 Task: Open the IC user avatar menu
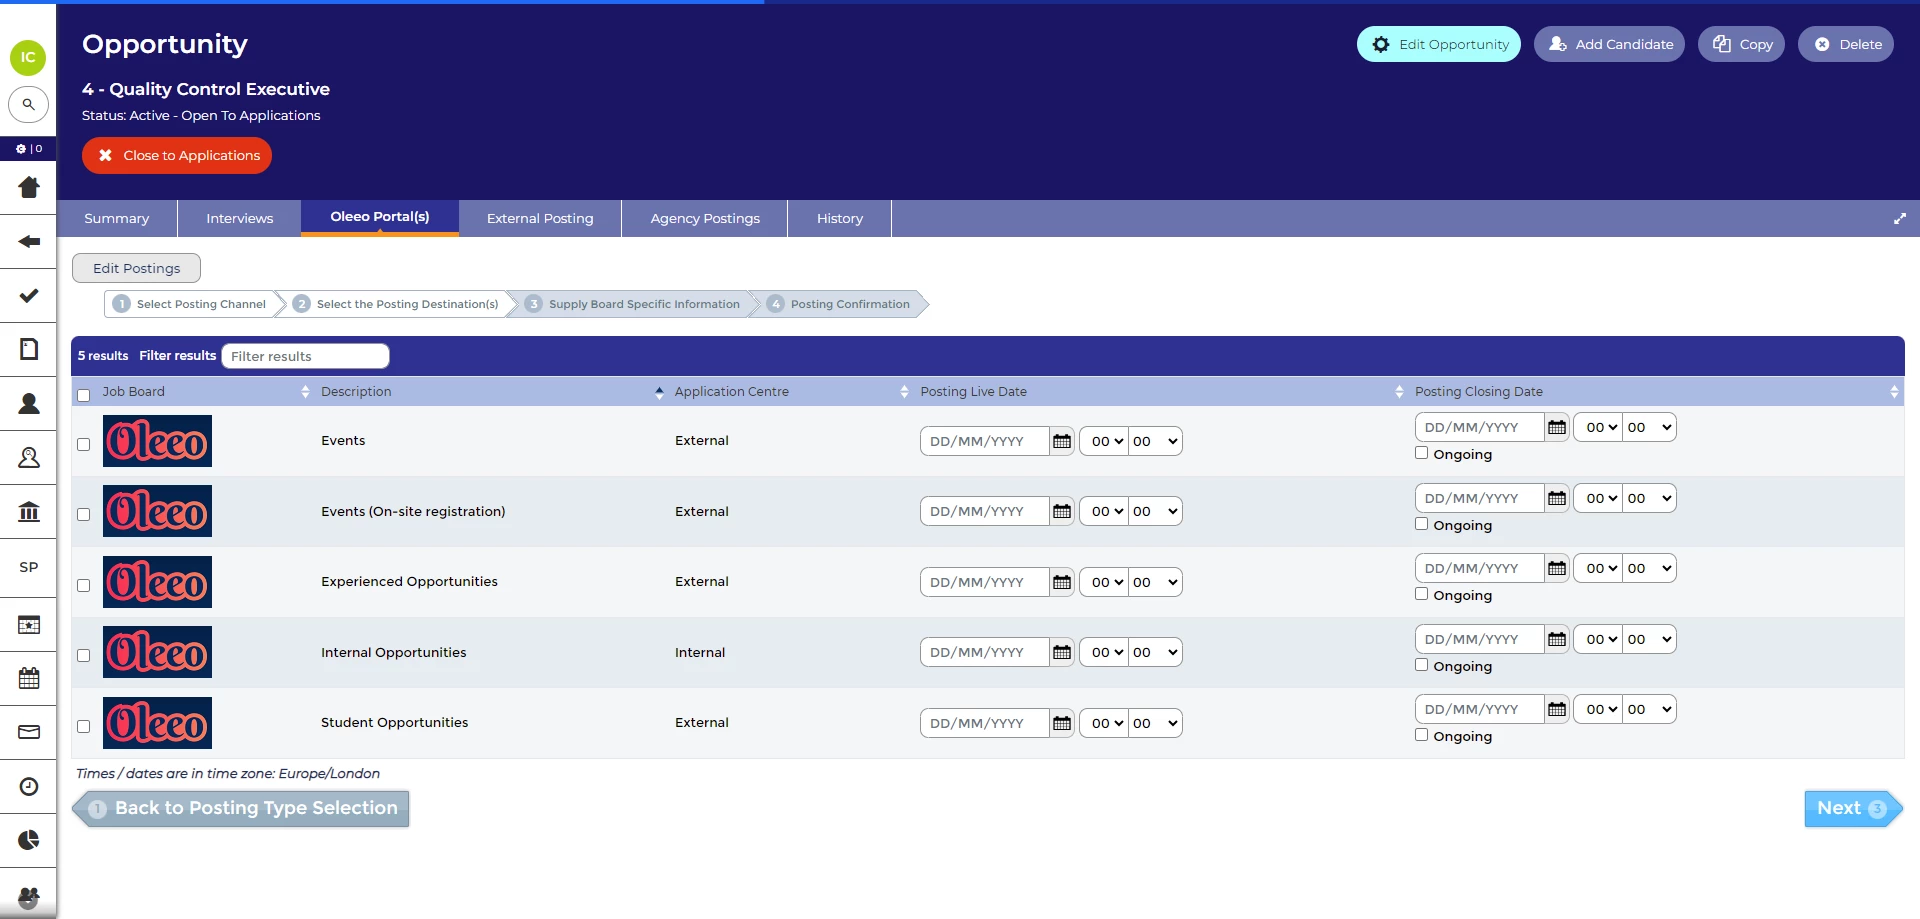[28, 57]
